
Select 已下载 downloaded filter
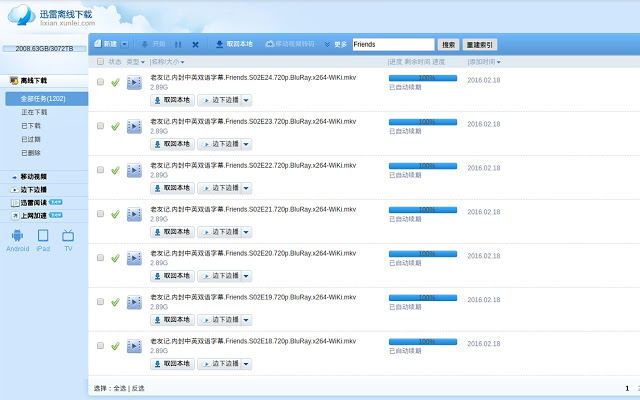(x=31, y=126)
